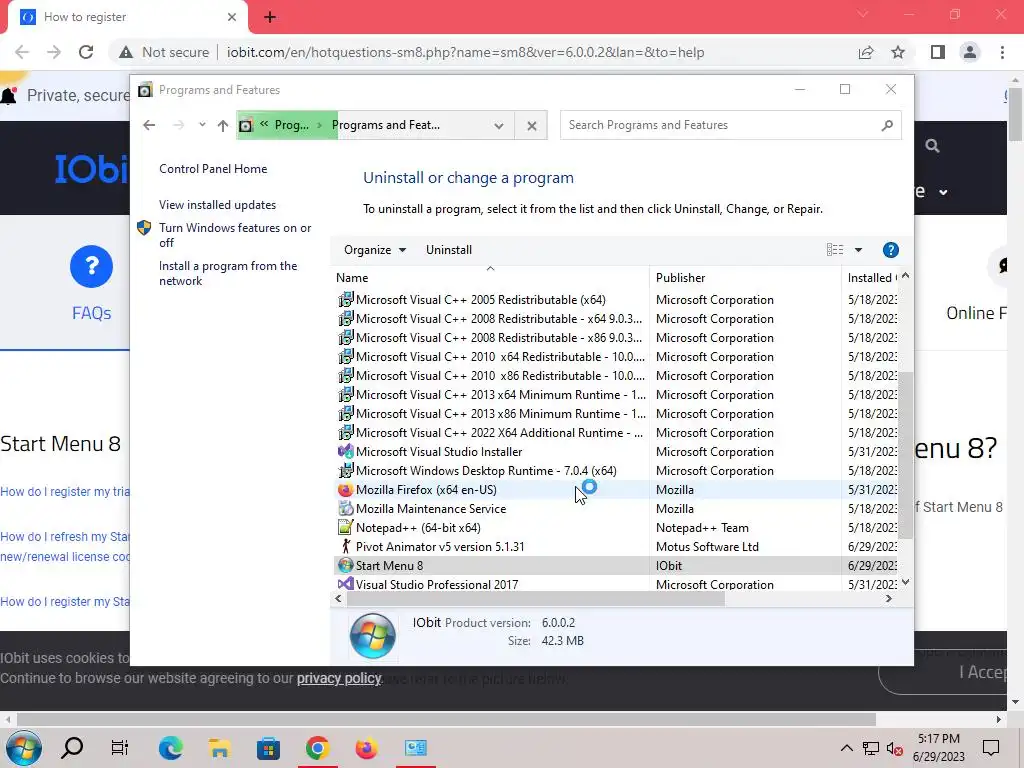Click the horizontal scrollbar left arrow in list
Viewport: 1024px width, 768px height.
[x=338, y=598]
